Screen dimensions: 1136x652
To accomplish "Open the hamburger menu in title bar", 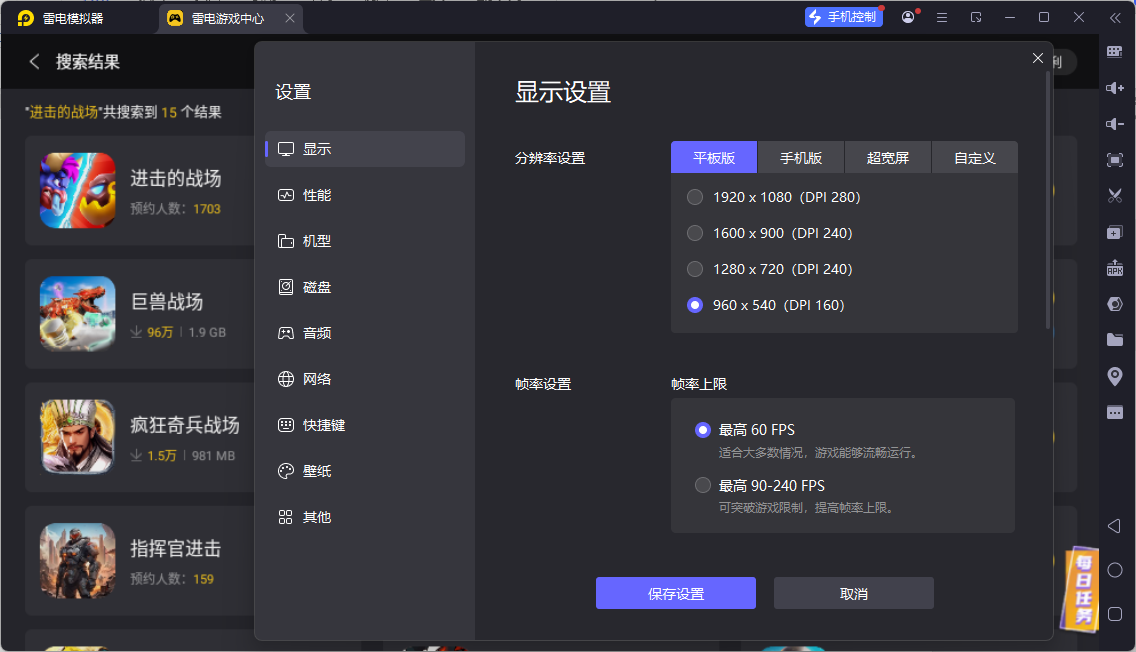I will click(942, 17).
